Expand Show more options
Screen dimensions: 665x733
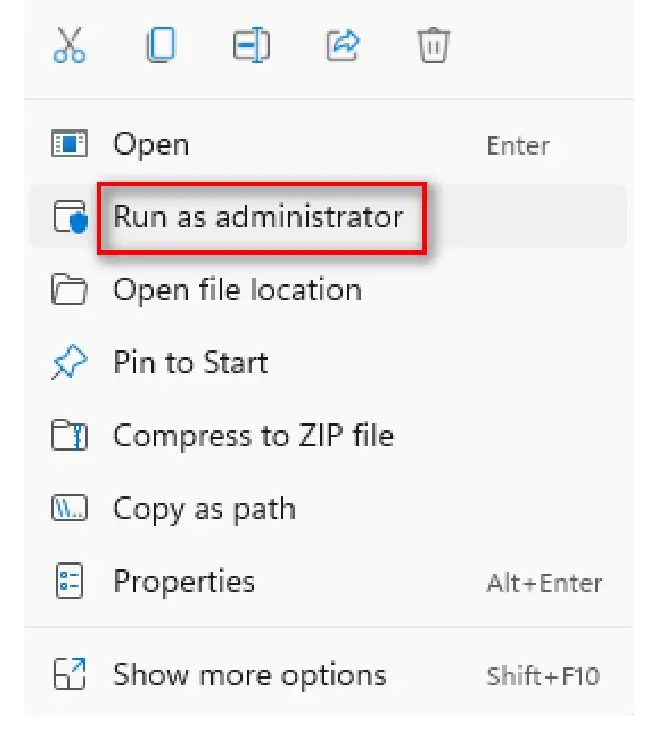click(x=249, y=674)
